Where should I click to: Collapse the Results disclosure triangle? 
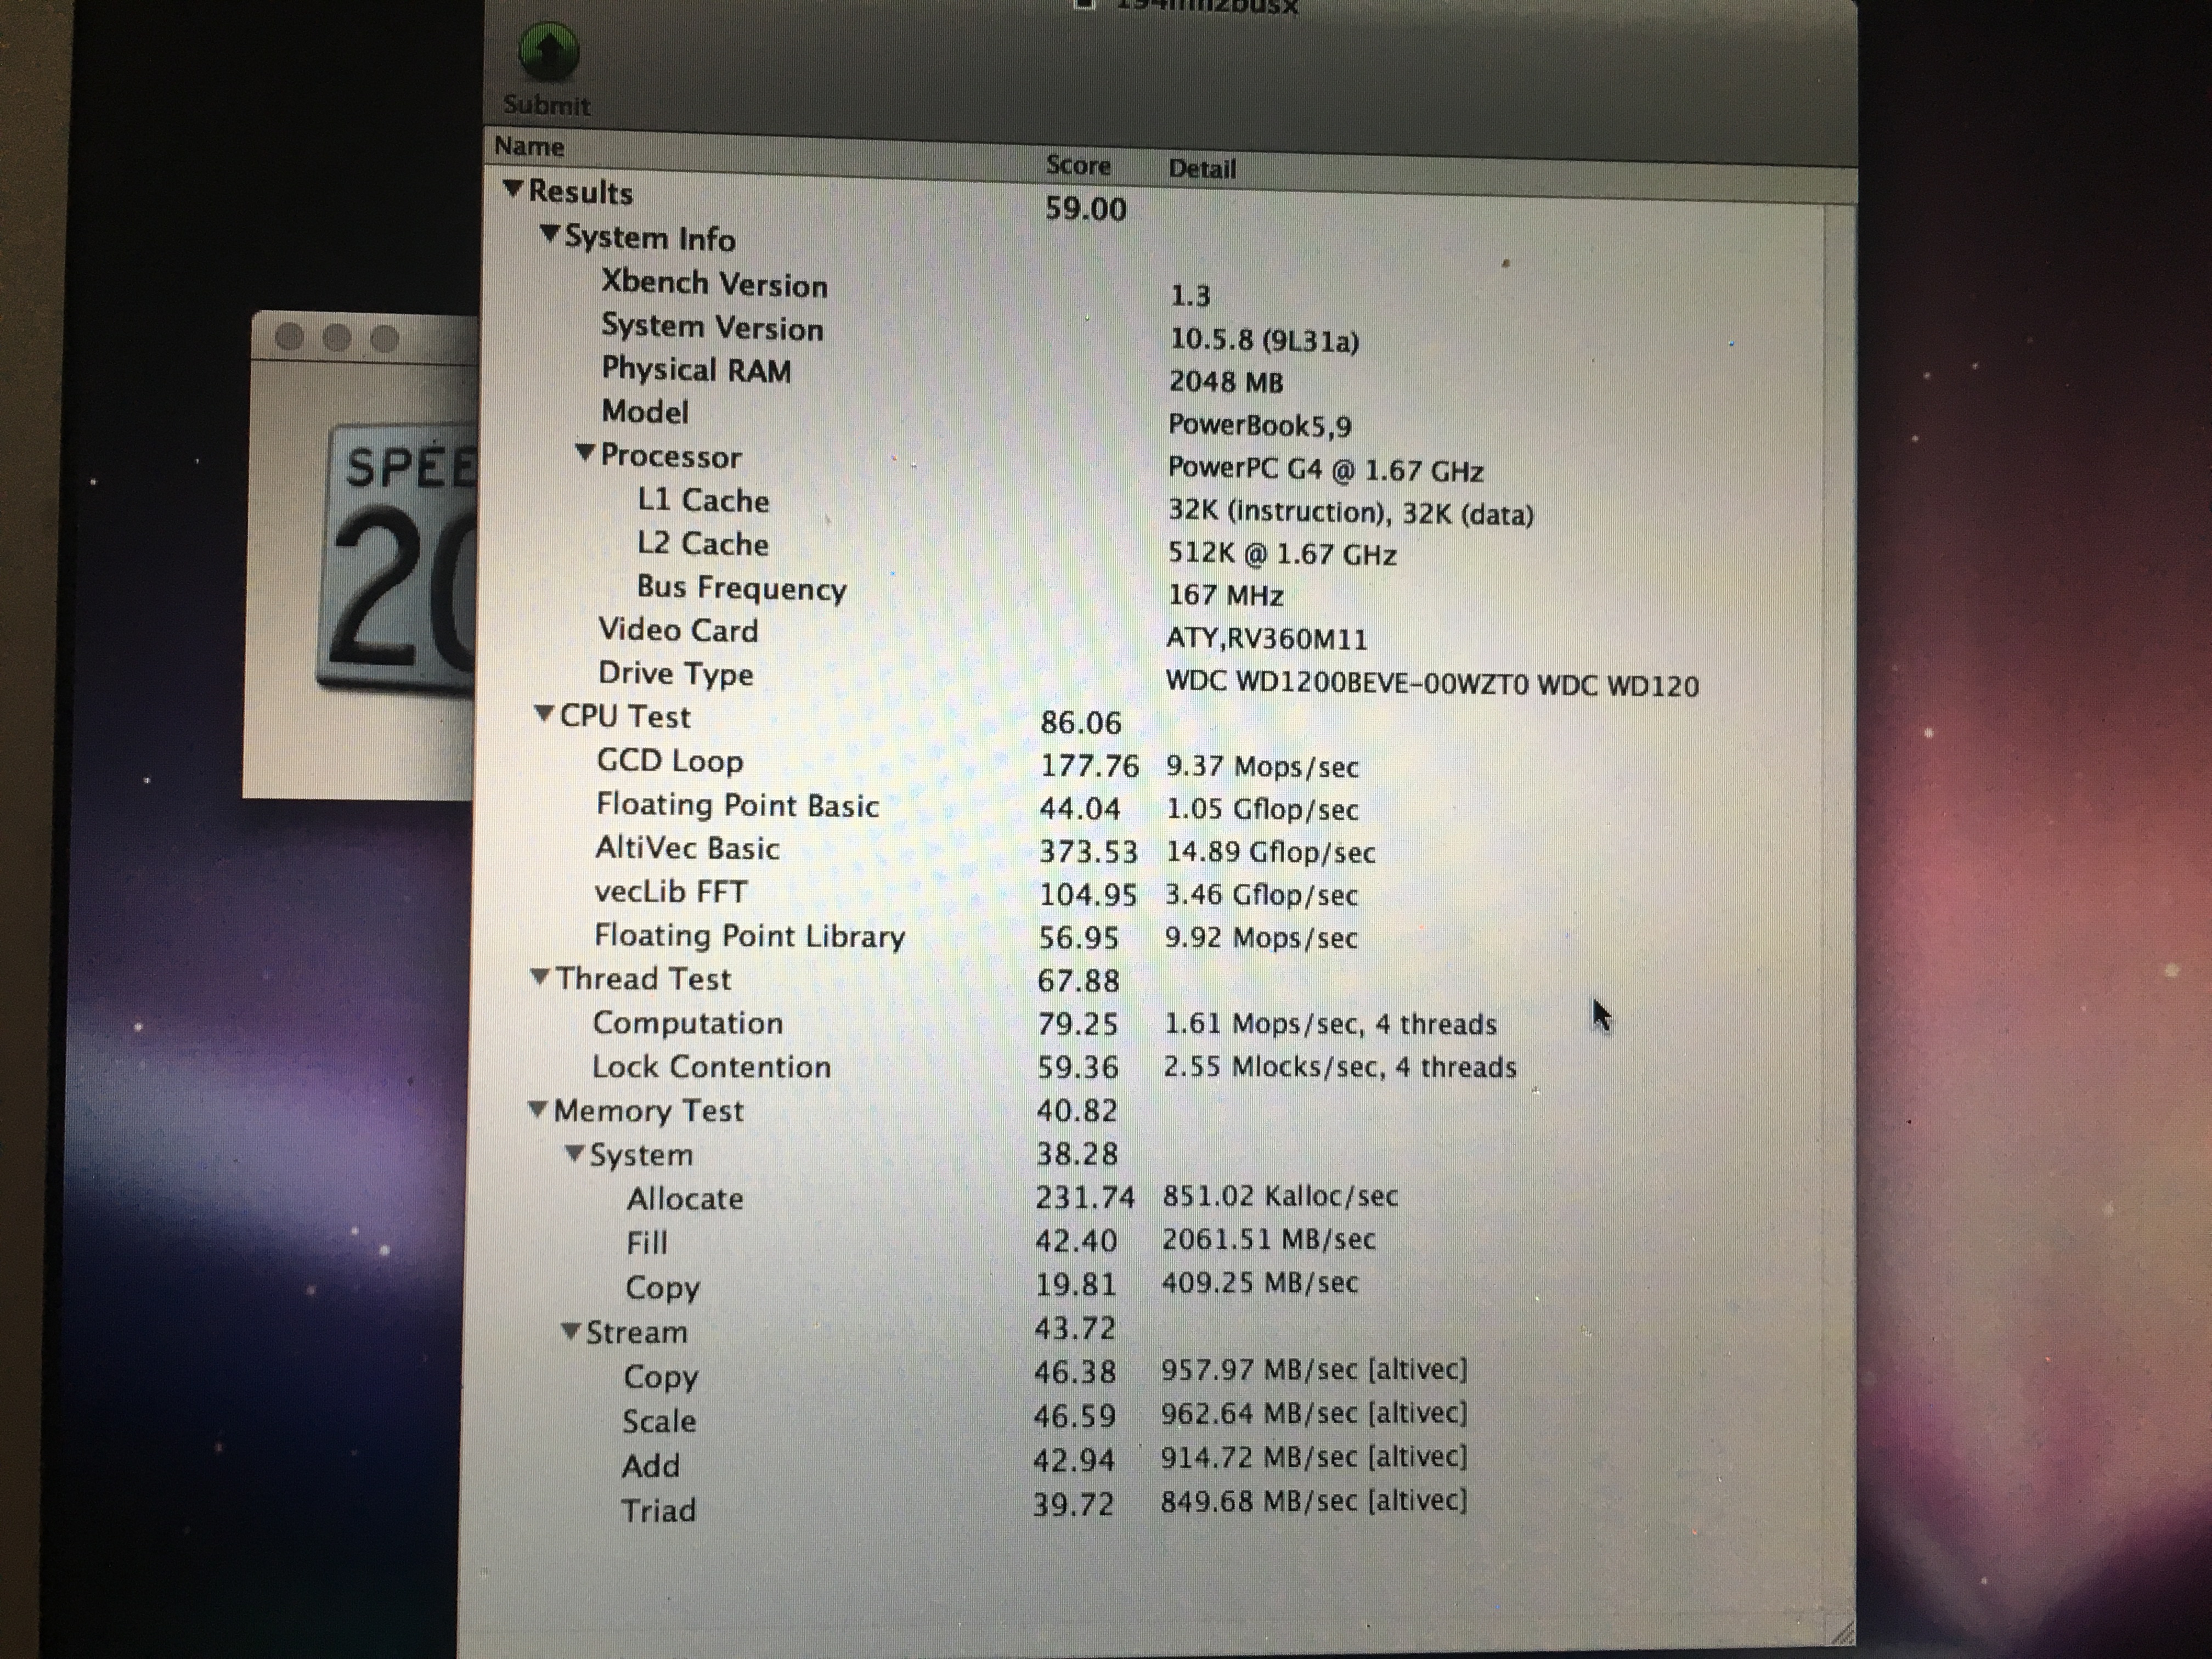pos(513,188)
